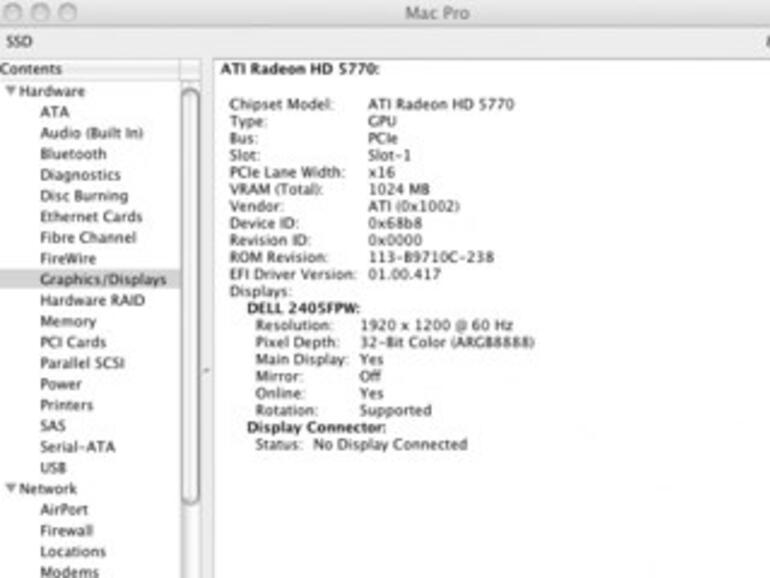The height and width of the screenshot is (578, 770).
Task: Select Modems under Network
Action: click(x=70, y=572)
